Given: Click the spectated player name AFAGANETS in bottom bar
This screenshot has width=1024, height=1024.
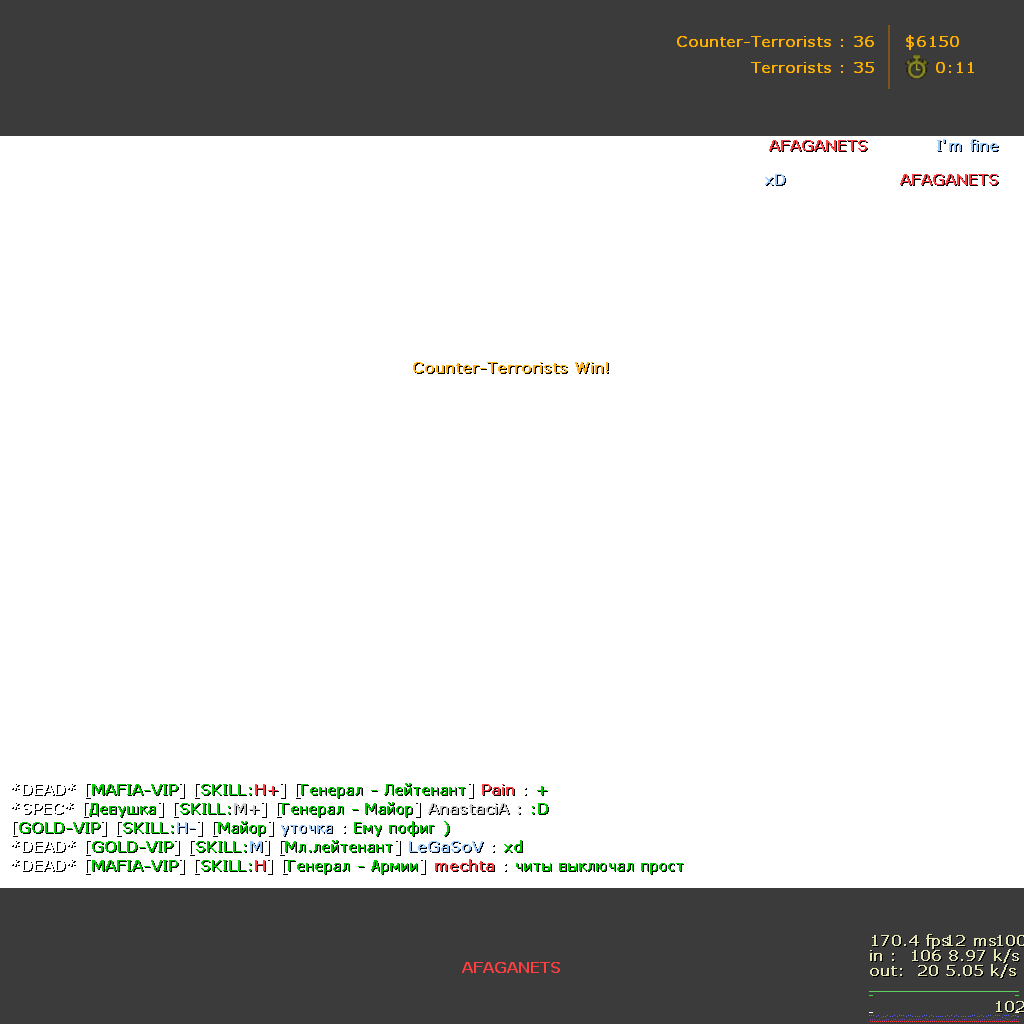Looking at the screenshot, I should click(x=511, y=968).
